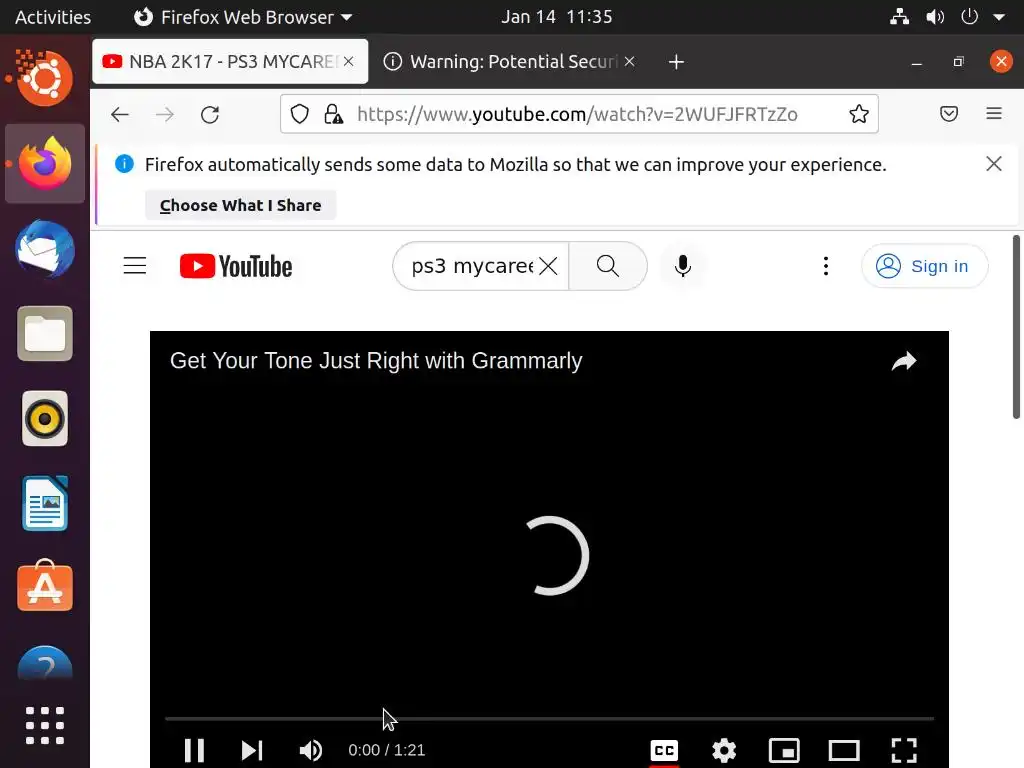Screen dimensions: 1024x768
Task: Launch Thunderbird Mail from dock
Action: point(44,249)
